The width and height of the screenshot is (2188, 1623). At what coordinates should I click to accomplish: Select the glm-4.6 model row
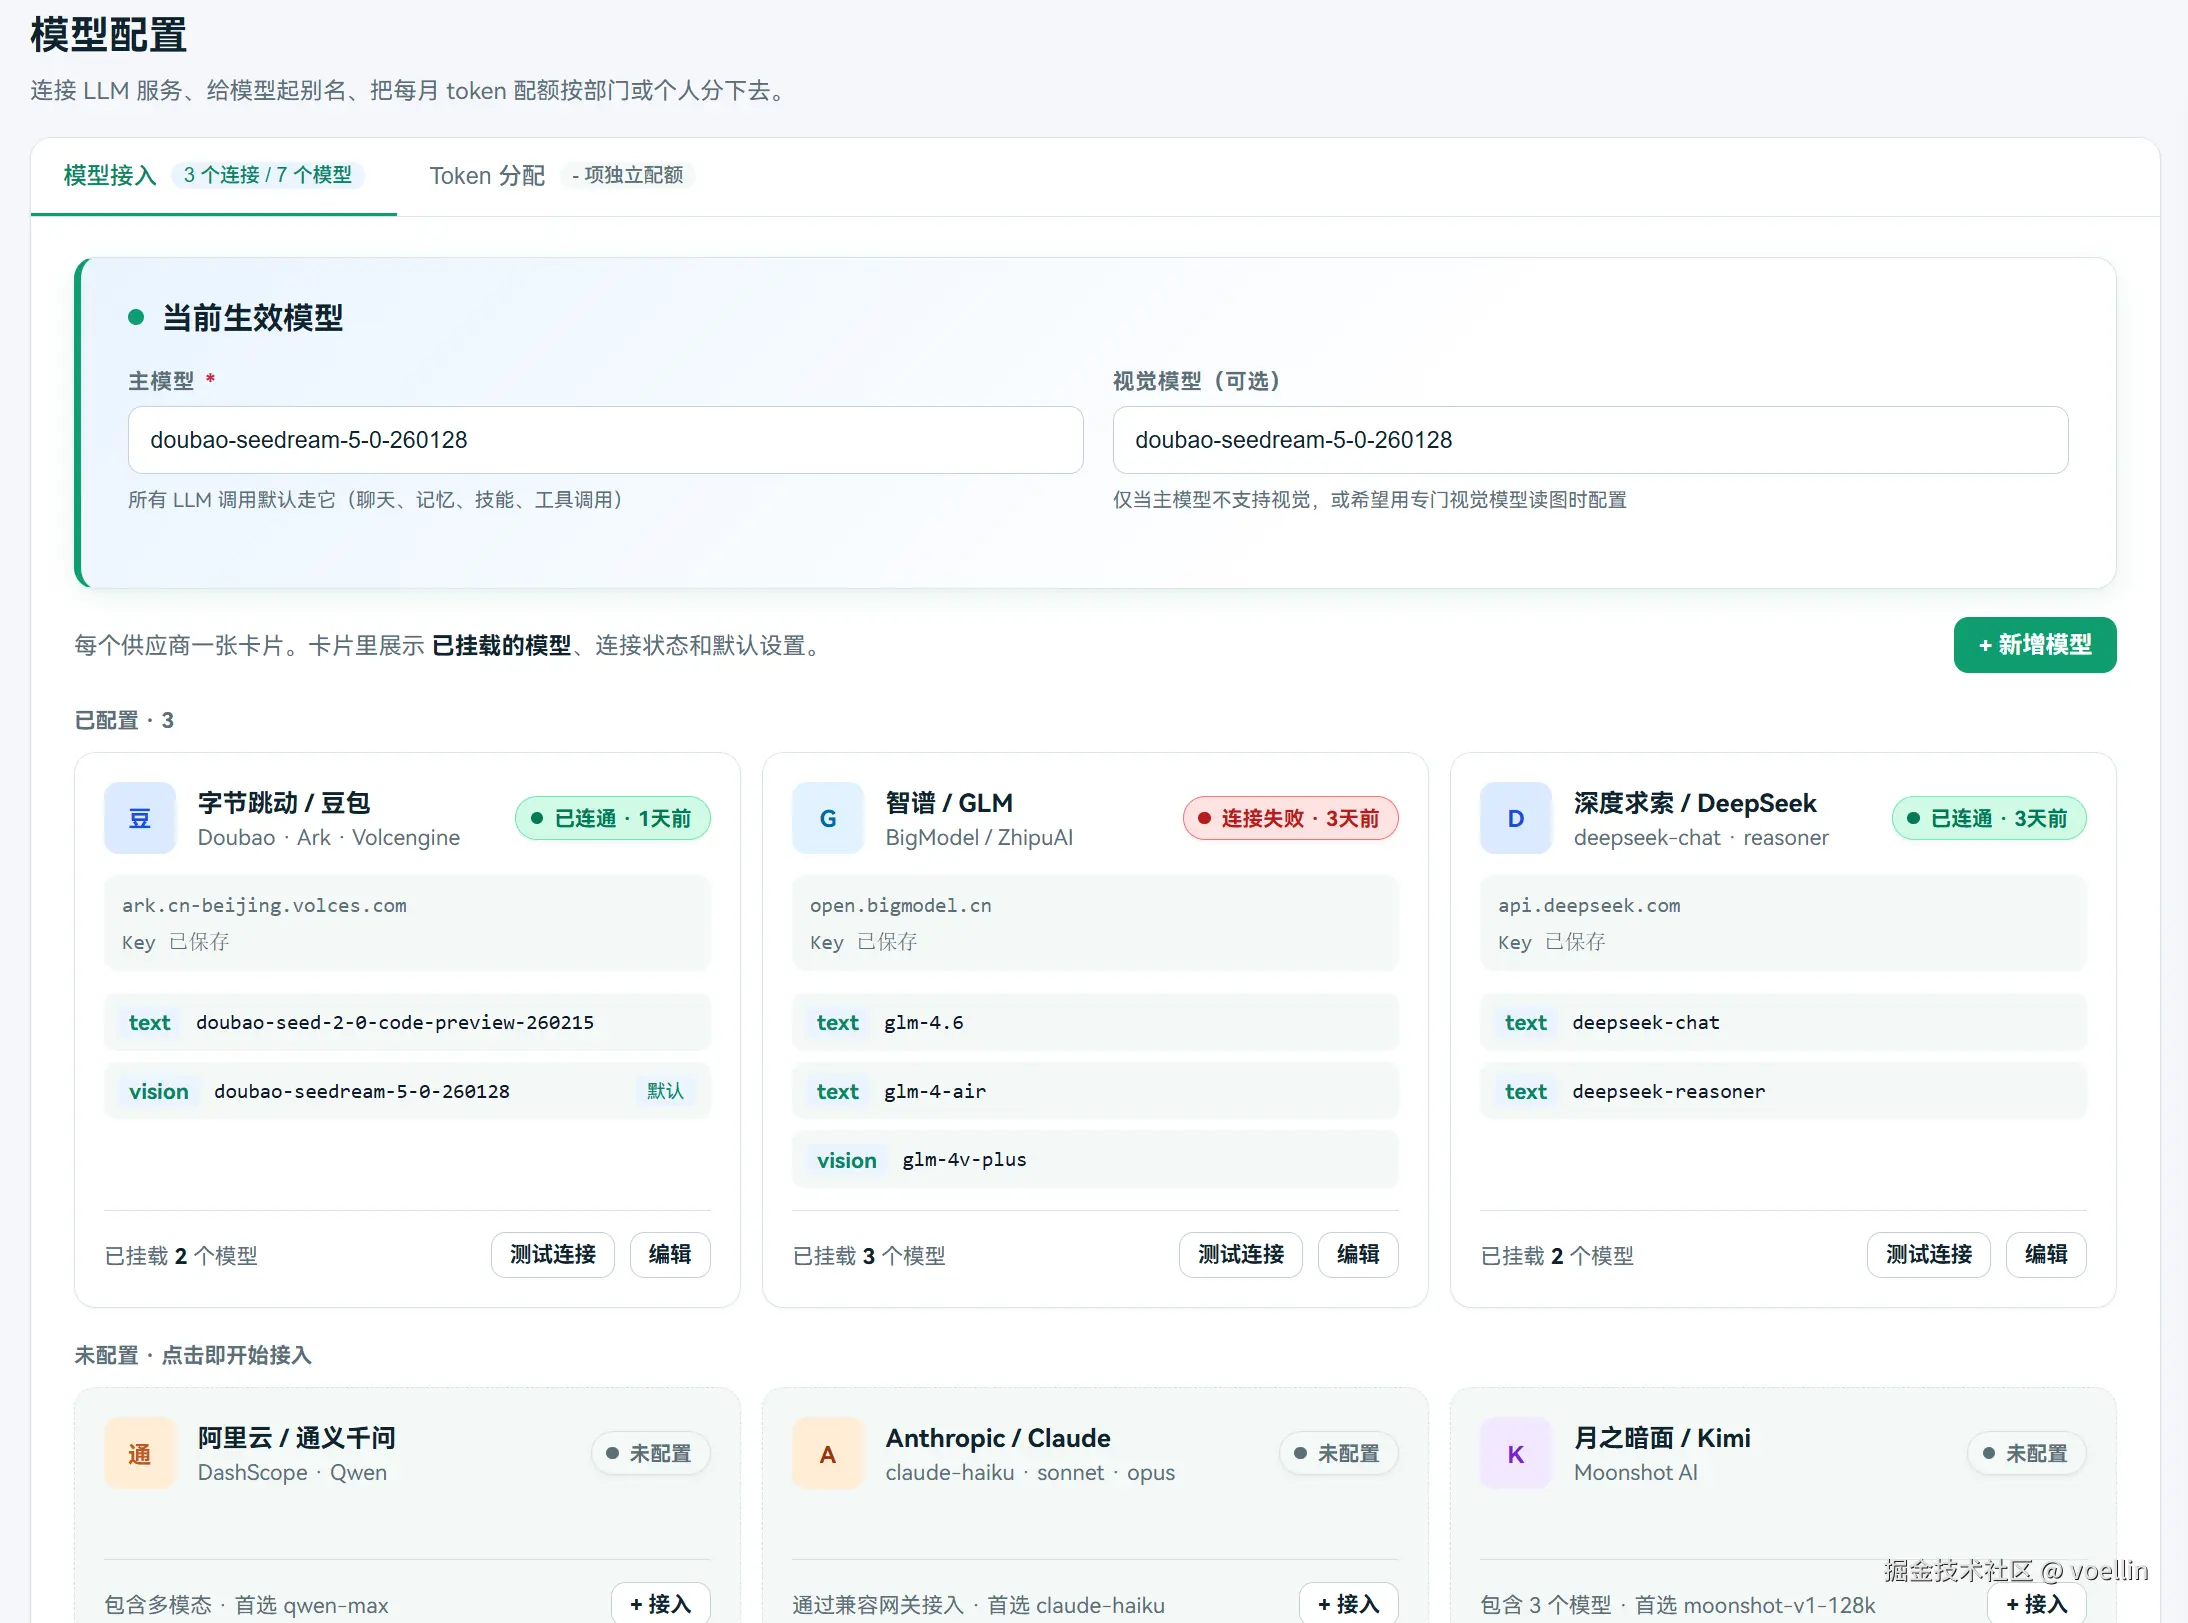click(x=1096, y=1022)
